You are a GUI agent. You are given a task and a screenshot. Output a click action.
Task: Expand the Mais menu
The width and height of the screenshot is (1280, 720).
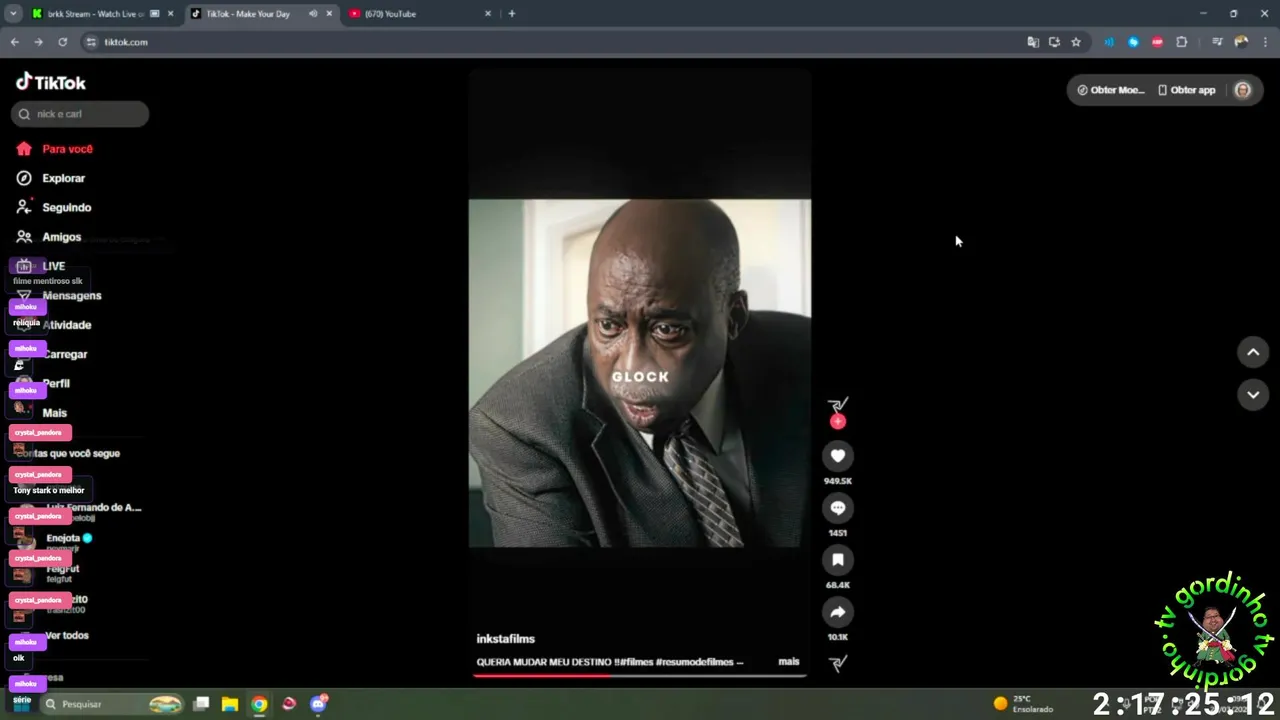42,413
